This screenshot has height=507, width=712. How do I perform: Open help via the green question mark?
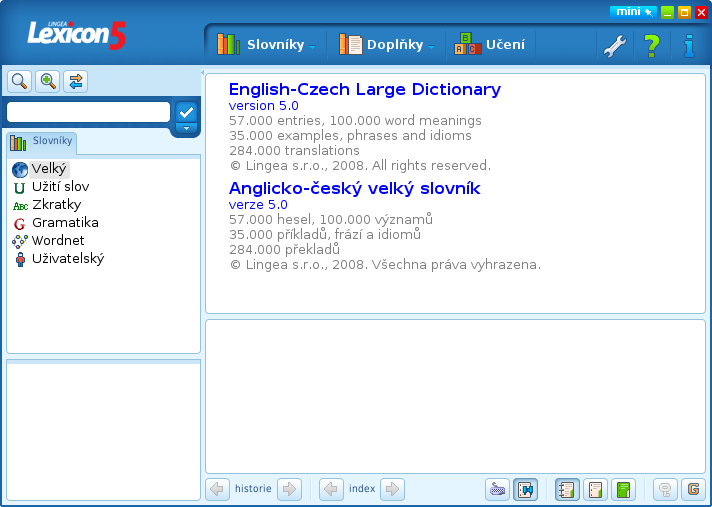coord(652,45)
